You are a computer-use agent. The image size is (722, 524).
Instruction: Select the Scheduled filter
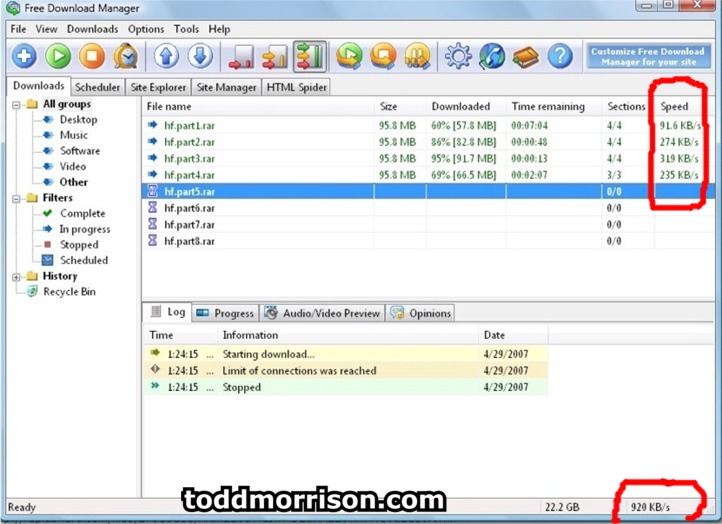84,261
